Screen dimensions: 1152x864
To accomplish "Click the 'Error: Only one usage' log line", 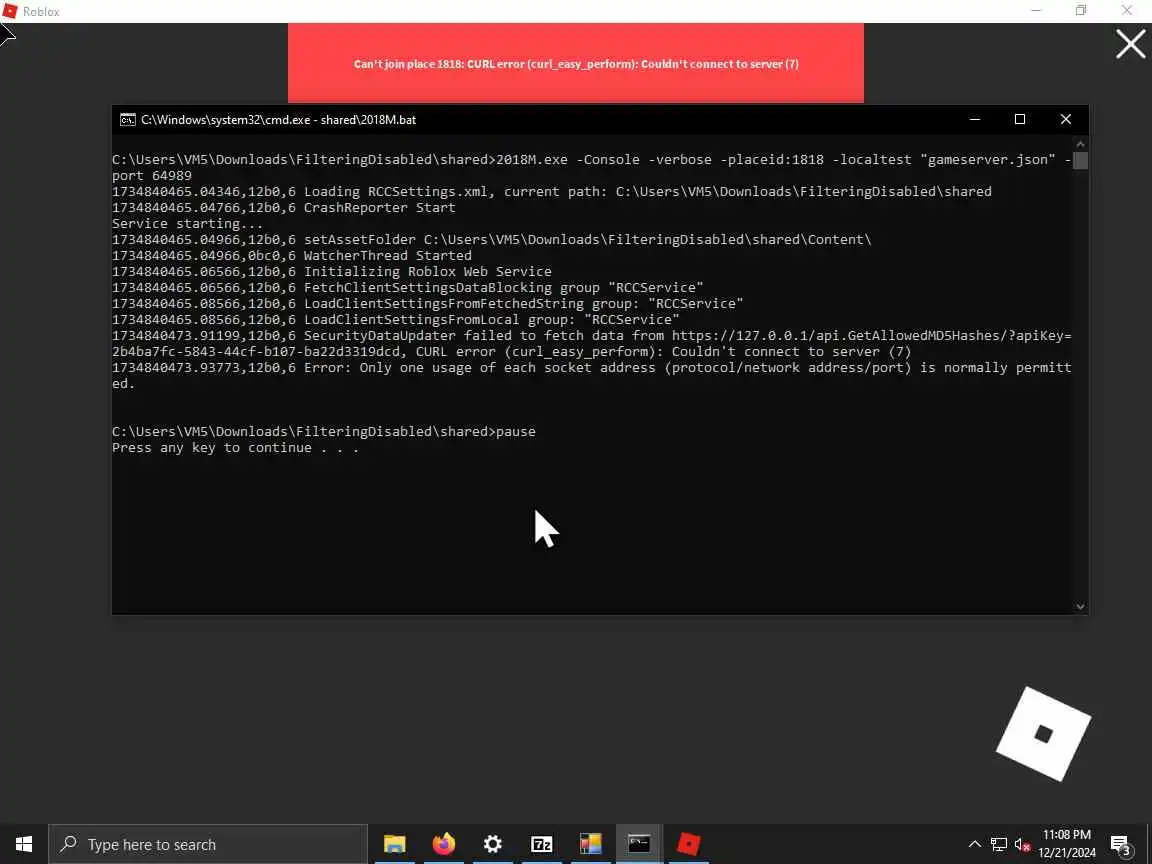I will coord(591,375).
